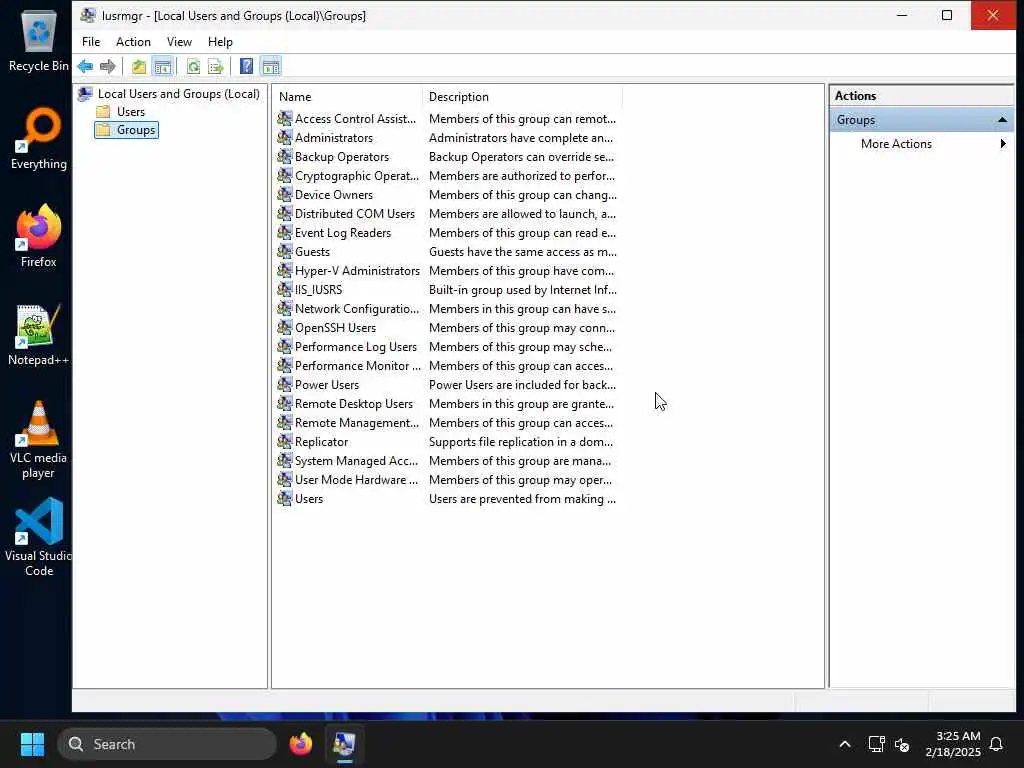This screenshot has height=768, width=1024.
Task: Click the grey Forward arrow in toolbar
Action: pyautogui.click(x=108, y=66)
